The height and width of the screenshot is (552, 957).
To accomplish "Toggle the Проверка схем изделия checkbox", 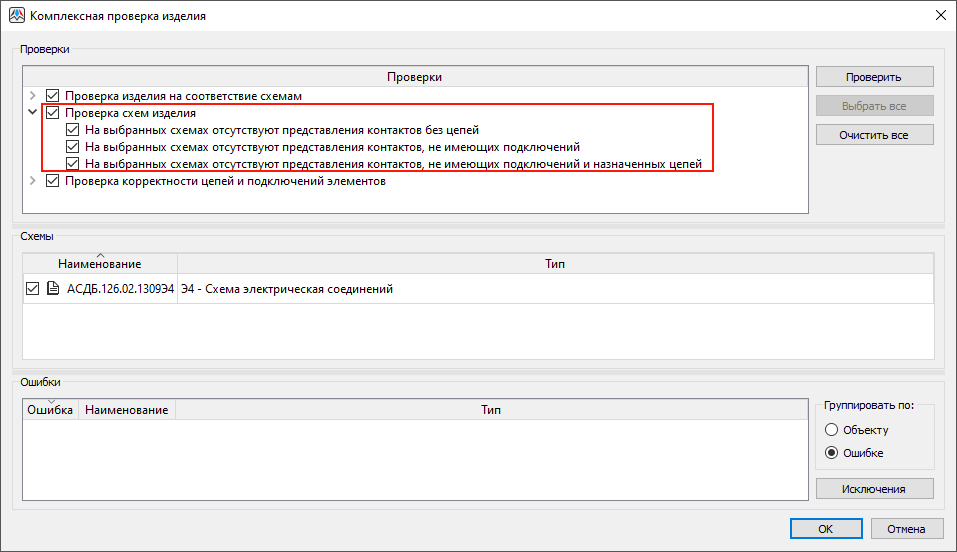I will coord(53,113).
